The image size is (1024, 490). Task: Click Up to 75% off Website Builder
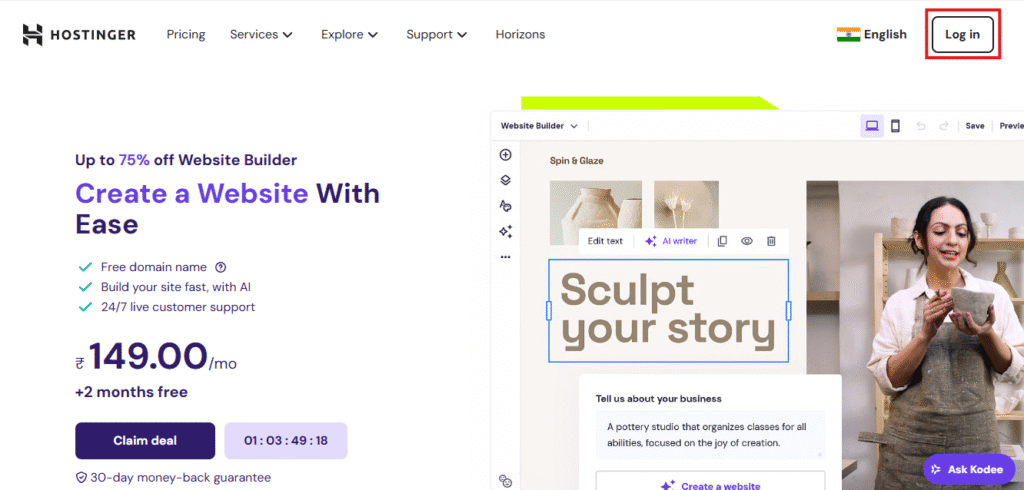tap(186, 159)
